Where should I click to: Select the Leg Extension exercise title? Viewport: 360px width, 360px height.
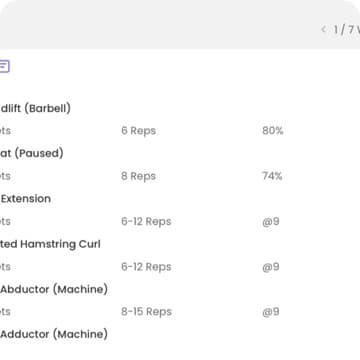click(25, 199)
